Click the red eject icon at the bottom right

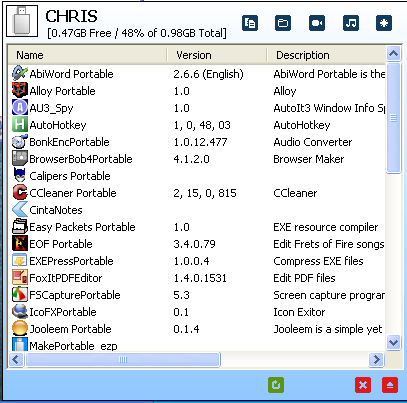click(390, 385)
